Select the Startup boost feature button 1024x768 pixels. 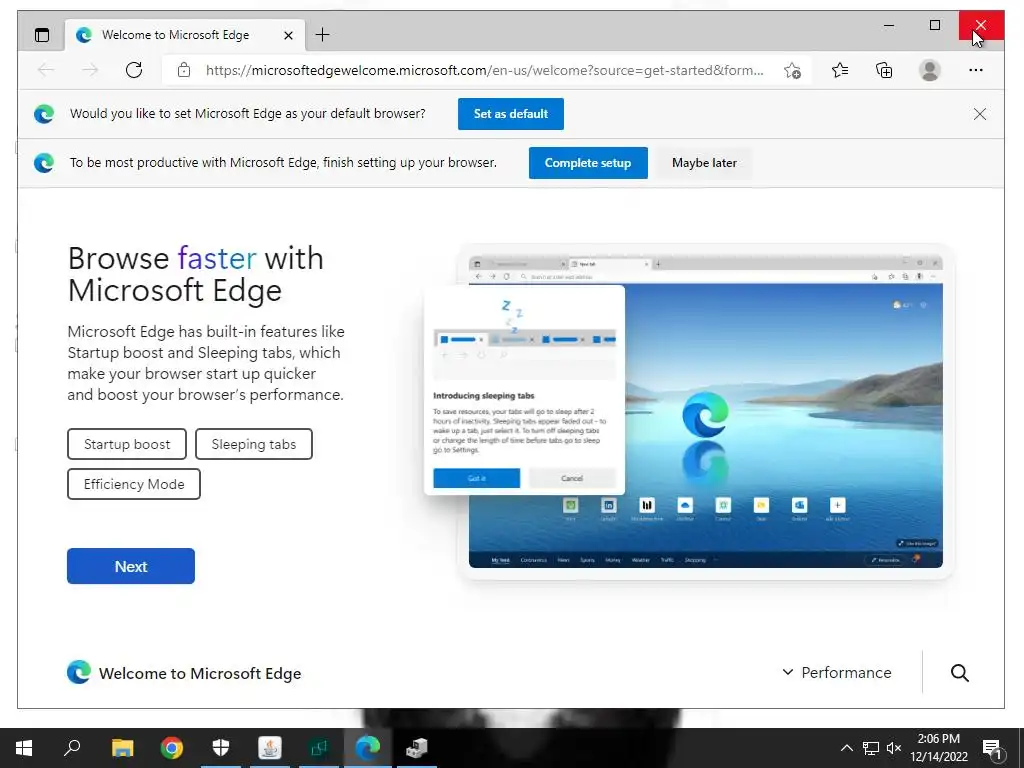127,444
